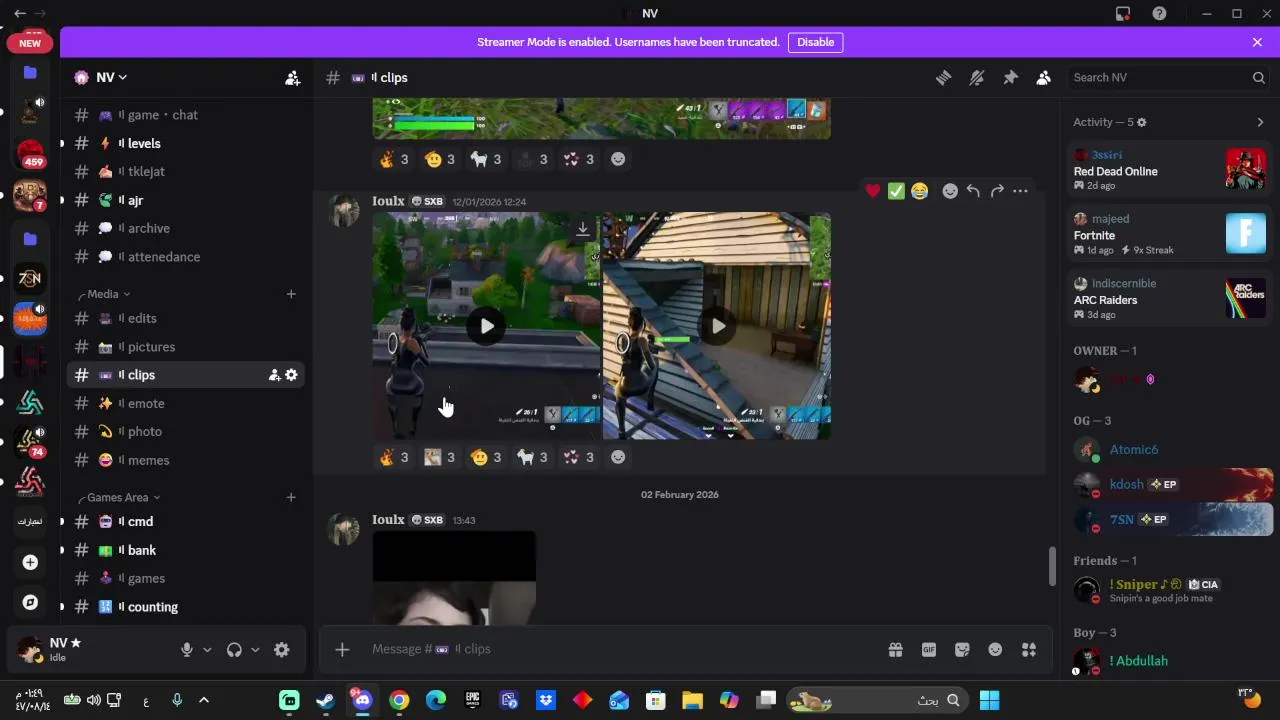Open the gift icon in the message bar
This screenshot has height=720, width=1280.
coord(895,650)
